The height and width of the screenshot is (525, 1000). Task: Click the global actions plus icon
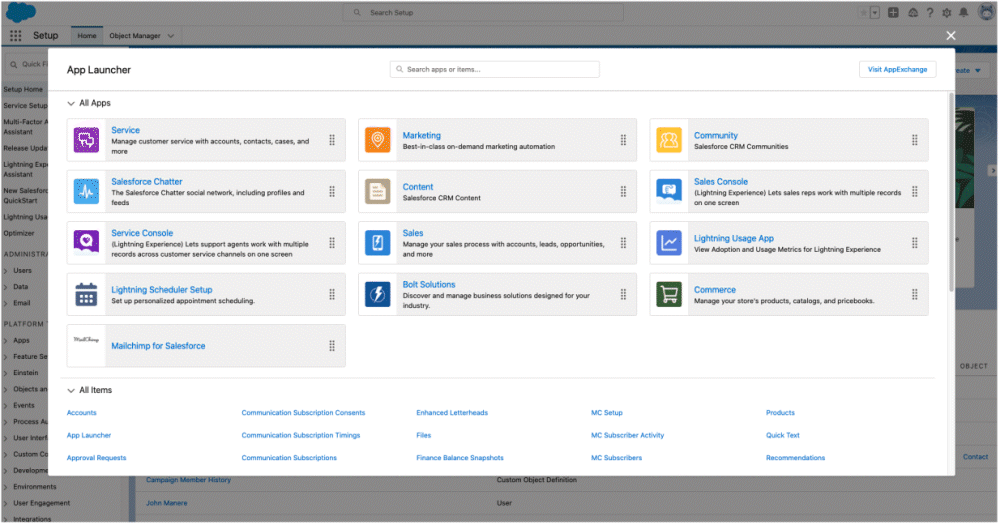pyautogui.click(x=893, y=13)
